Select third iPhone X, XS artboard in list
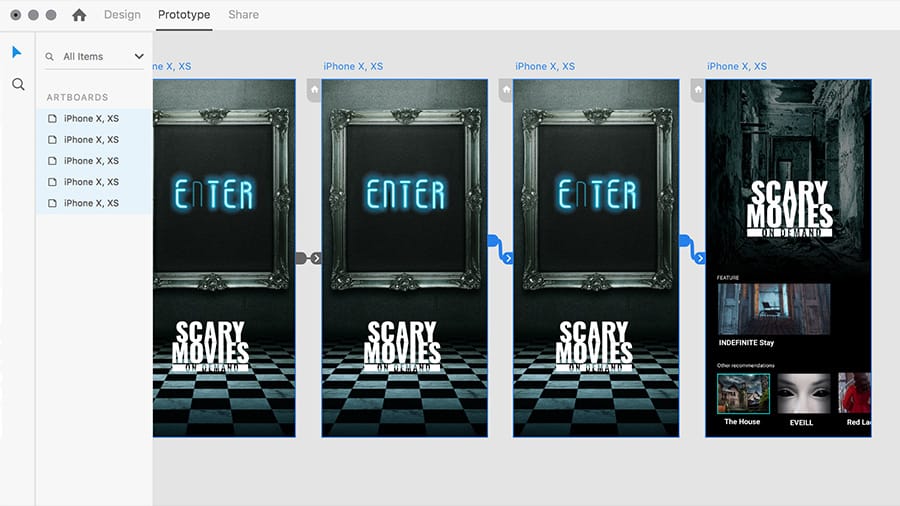Screen dimensions: 900x506 click(x=94, y=161)
